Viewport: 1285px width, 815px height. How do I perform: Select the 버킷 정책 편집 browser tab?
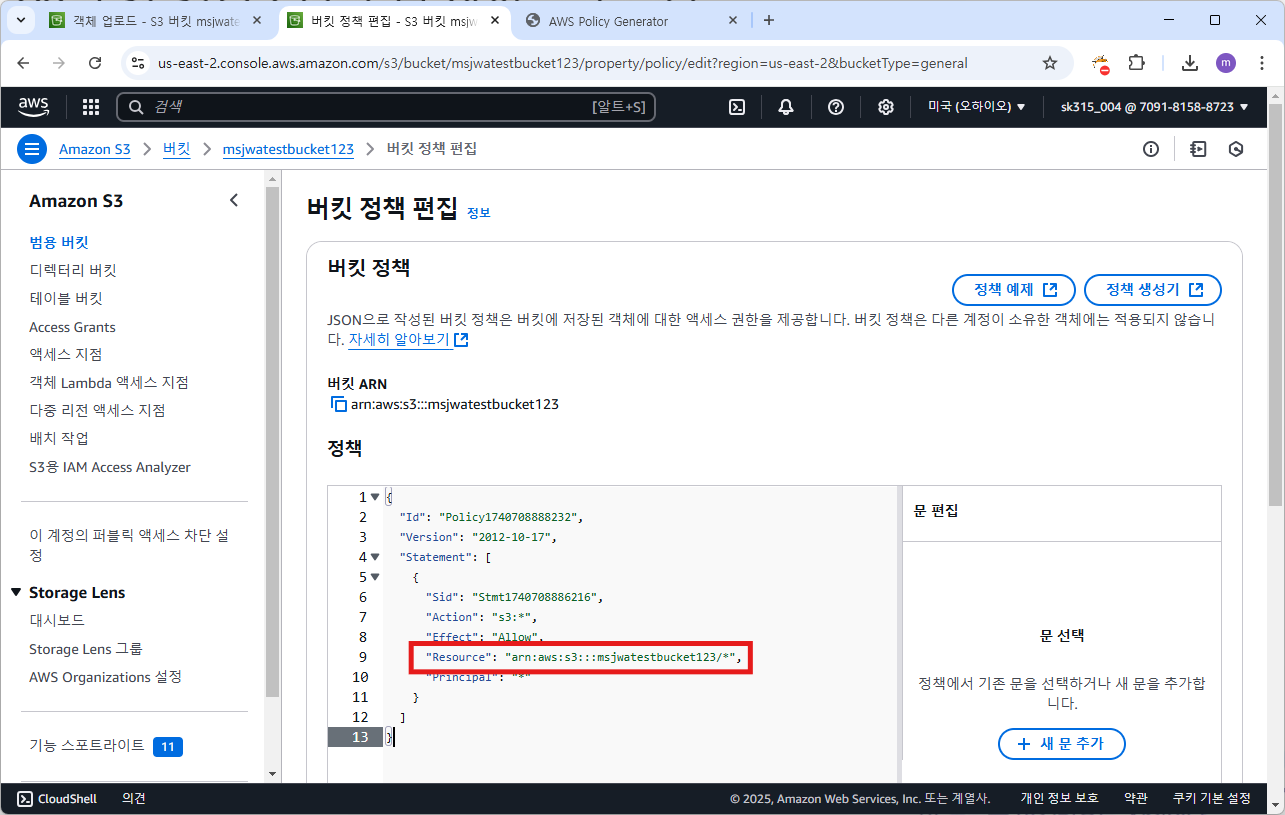pos(396,21)
